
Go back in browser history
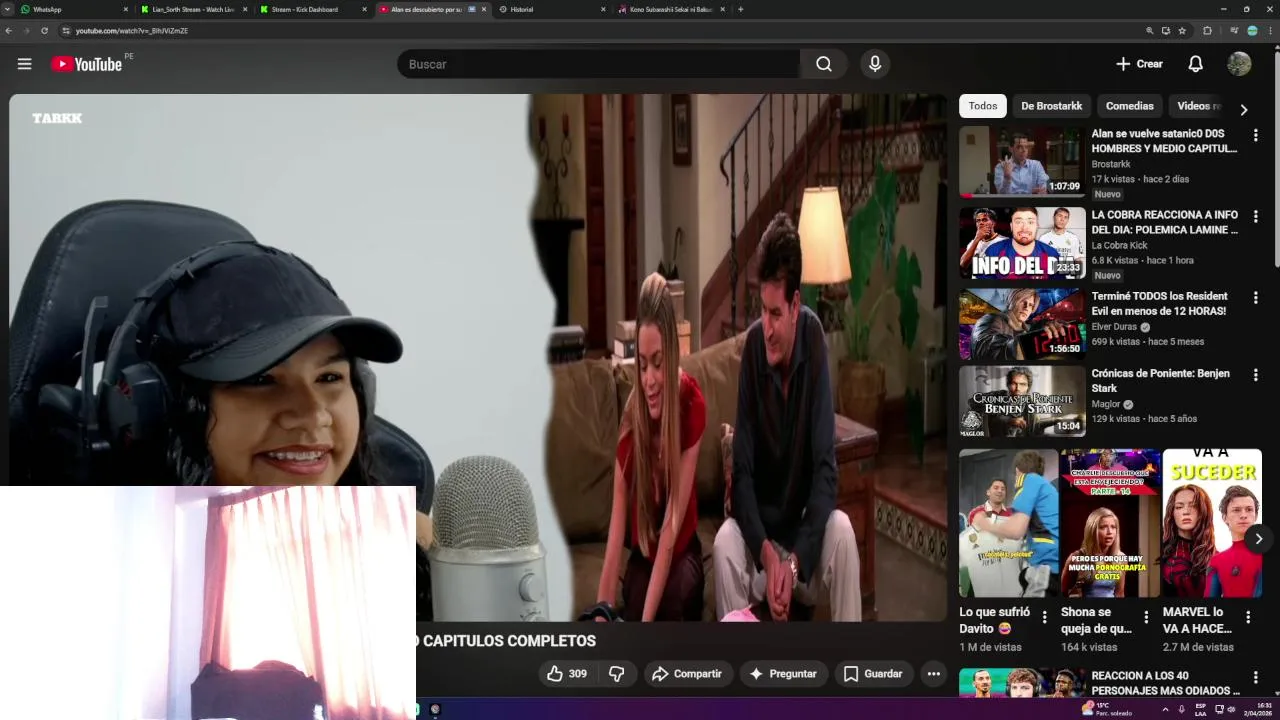(9, 31)
